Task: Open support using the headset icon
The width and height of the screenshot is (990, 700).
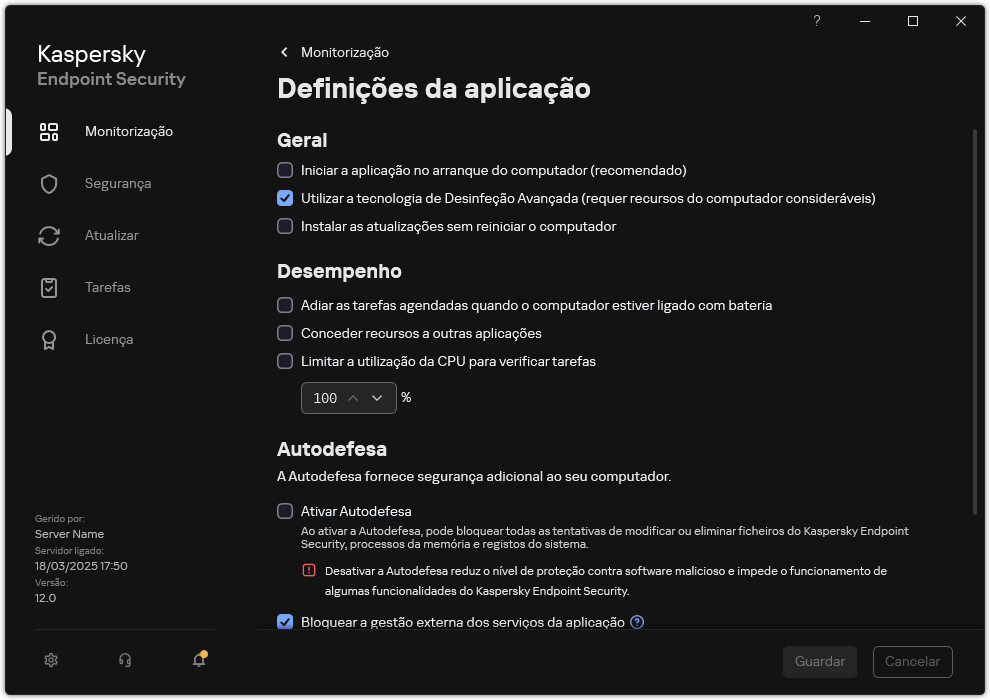Action: (124, 660)
